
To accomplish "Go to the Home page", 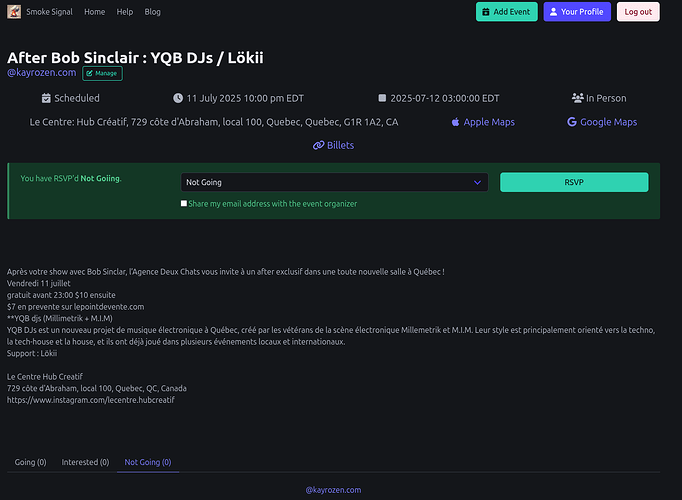I will (94, 12).
